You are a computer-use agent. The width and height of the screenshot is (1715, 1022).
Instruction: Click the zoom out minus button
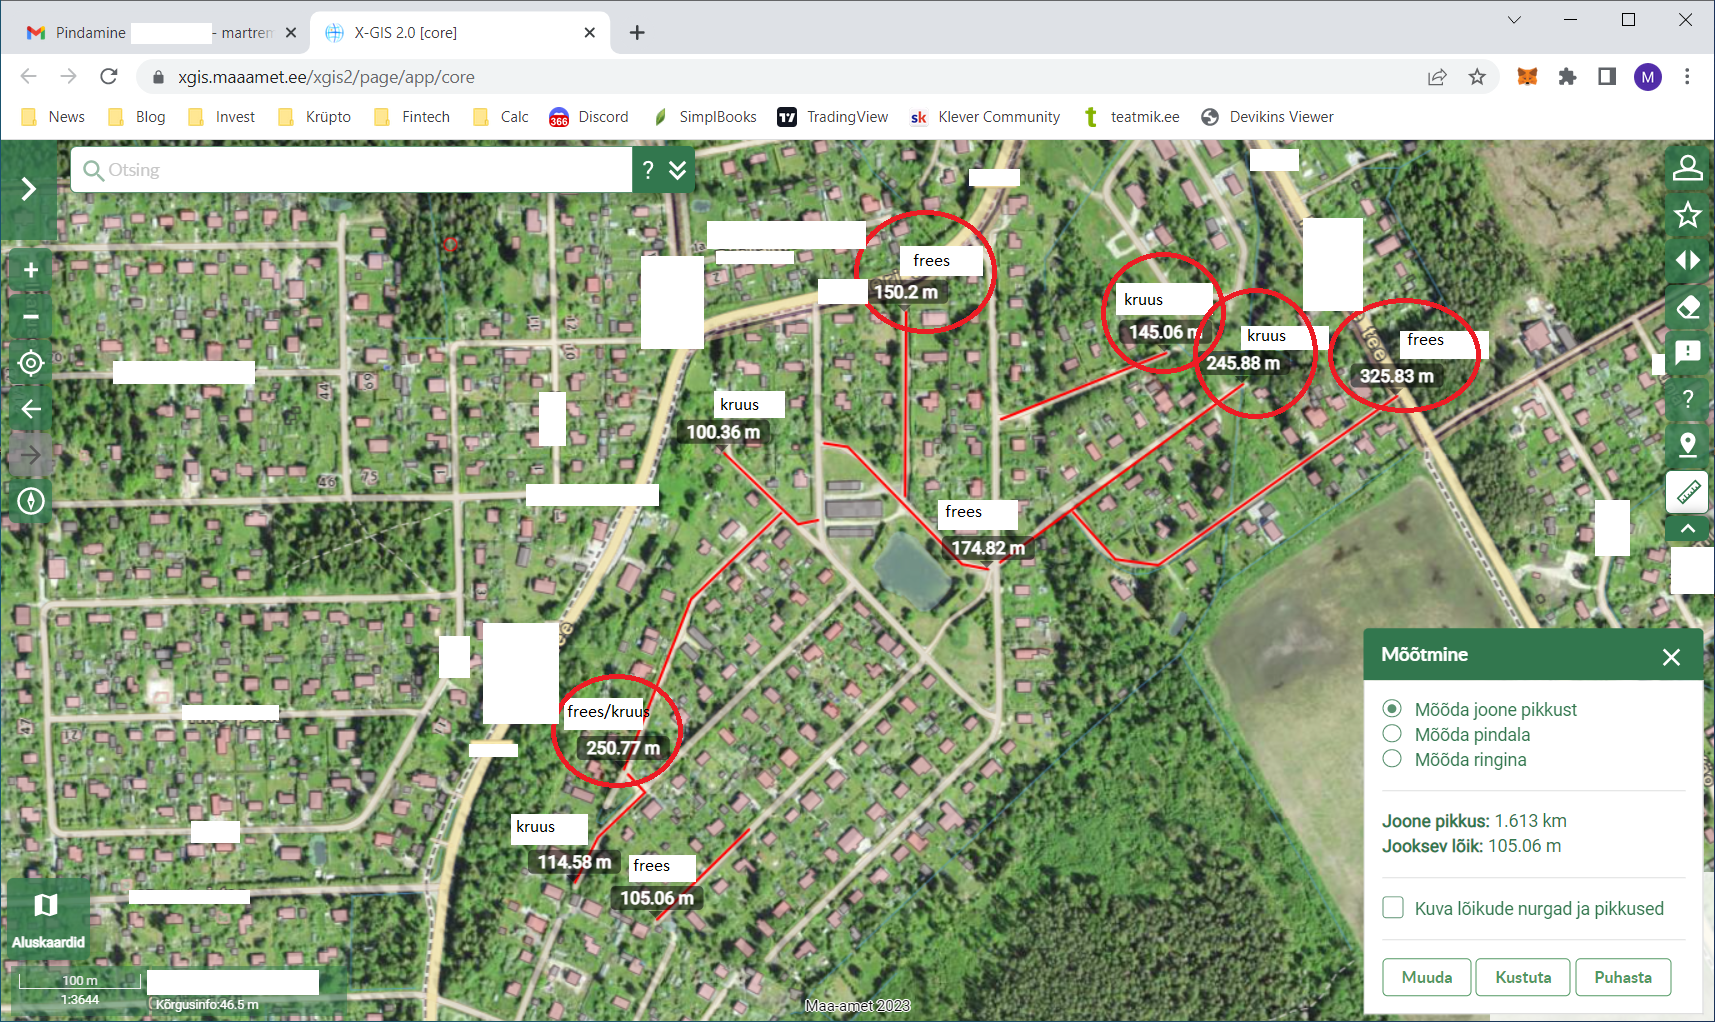click(x=31, y=317)
